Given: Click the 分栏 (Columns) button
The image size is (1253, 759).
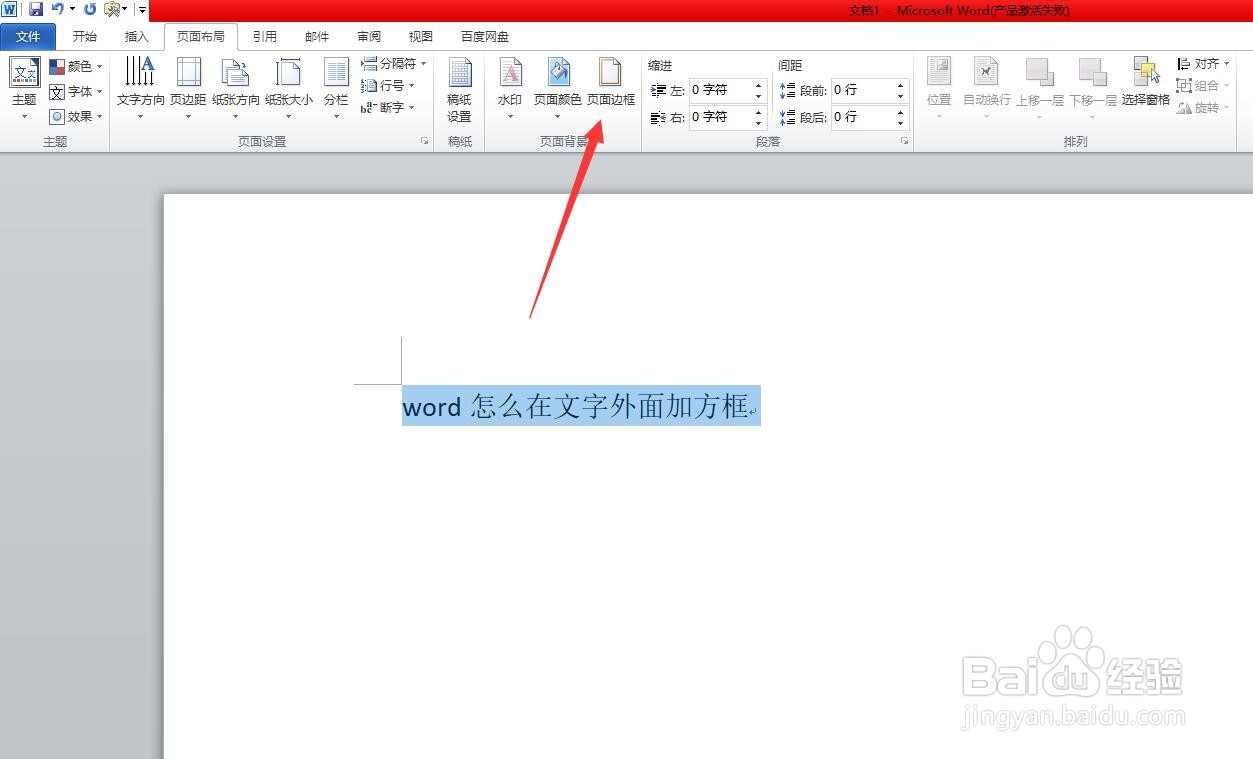Looking at the screenshot, I should pos(336,89).
